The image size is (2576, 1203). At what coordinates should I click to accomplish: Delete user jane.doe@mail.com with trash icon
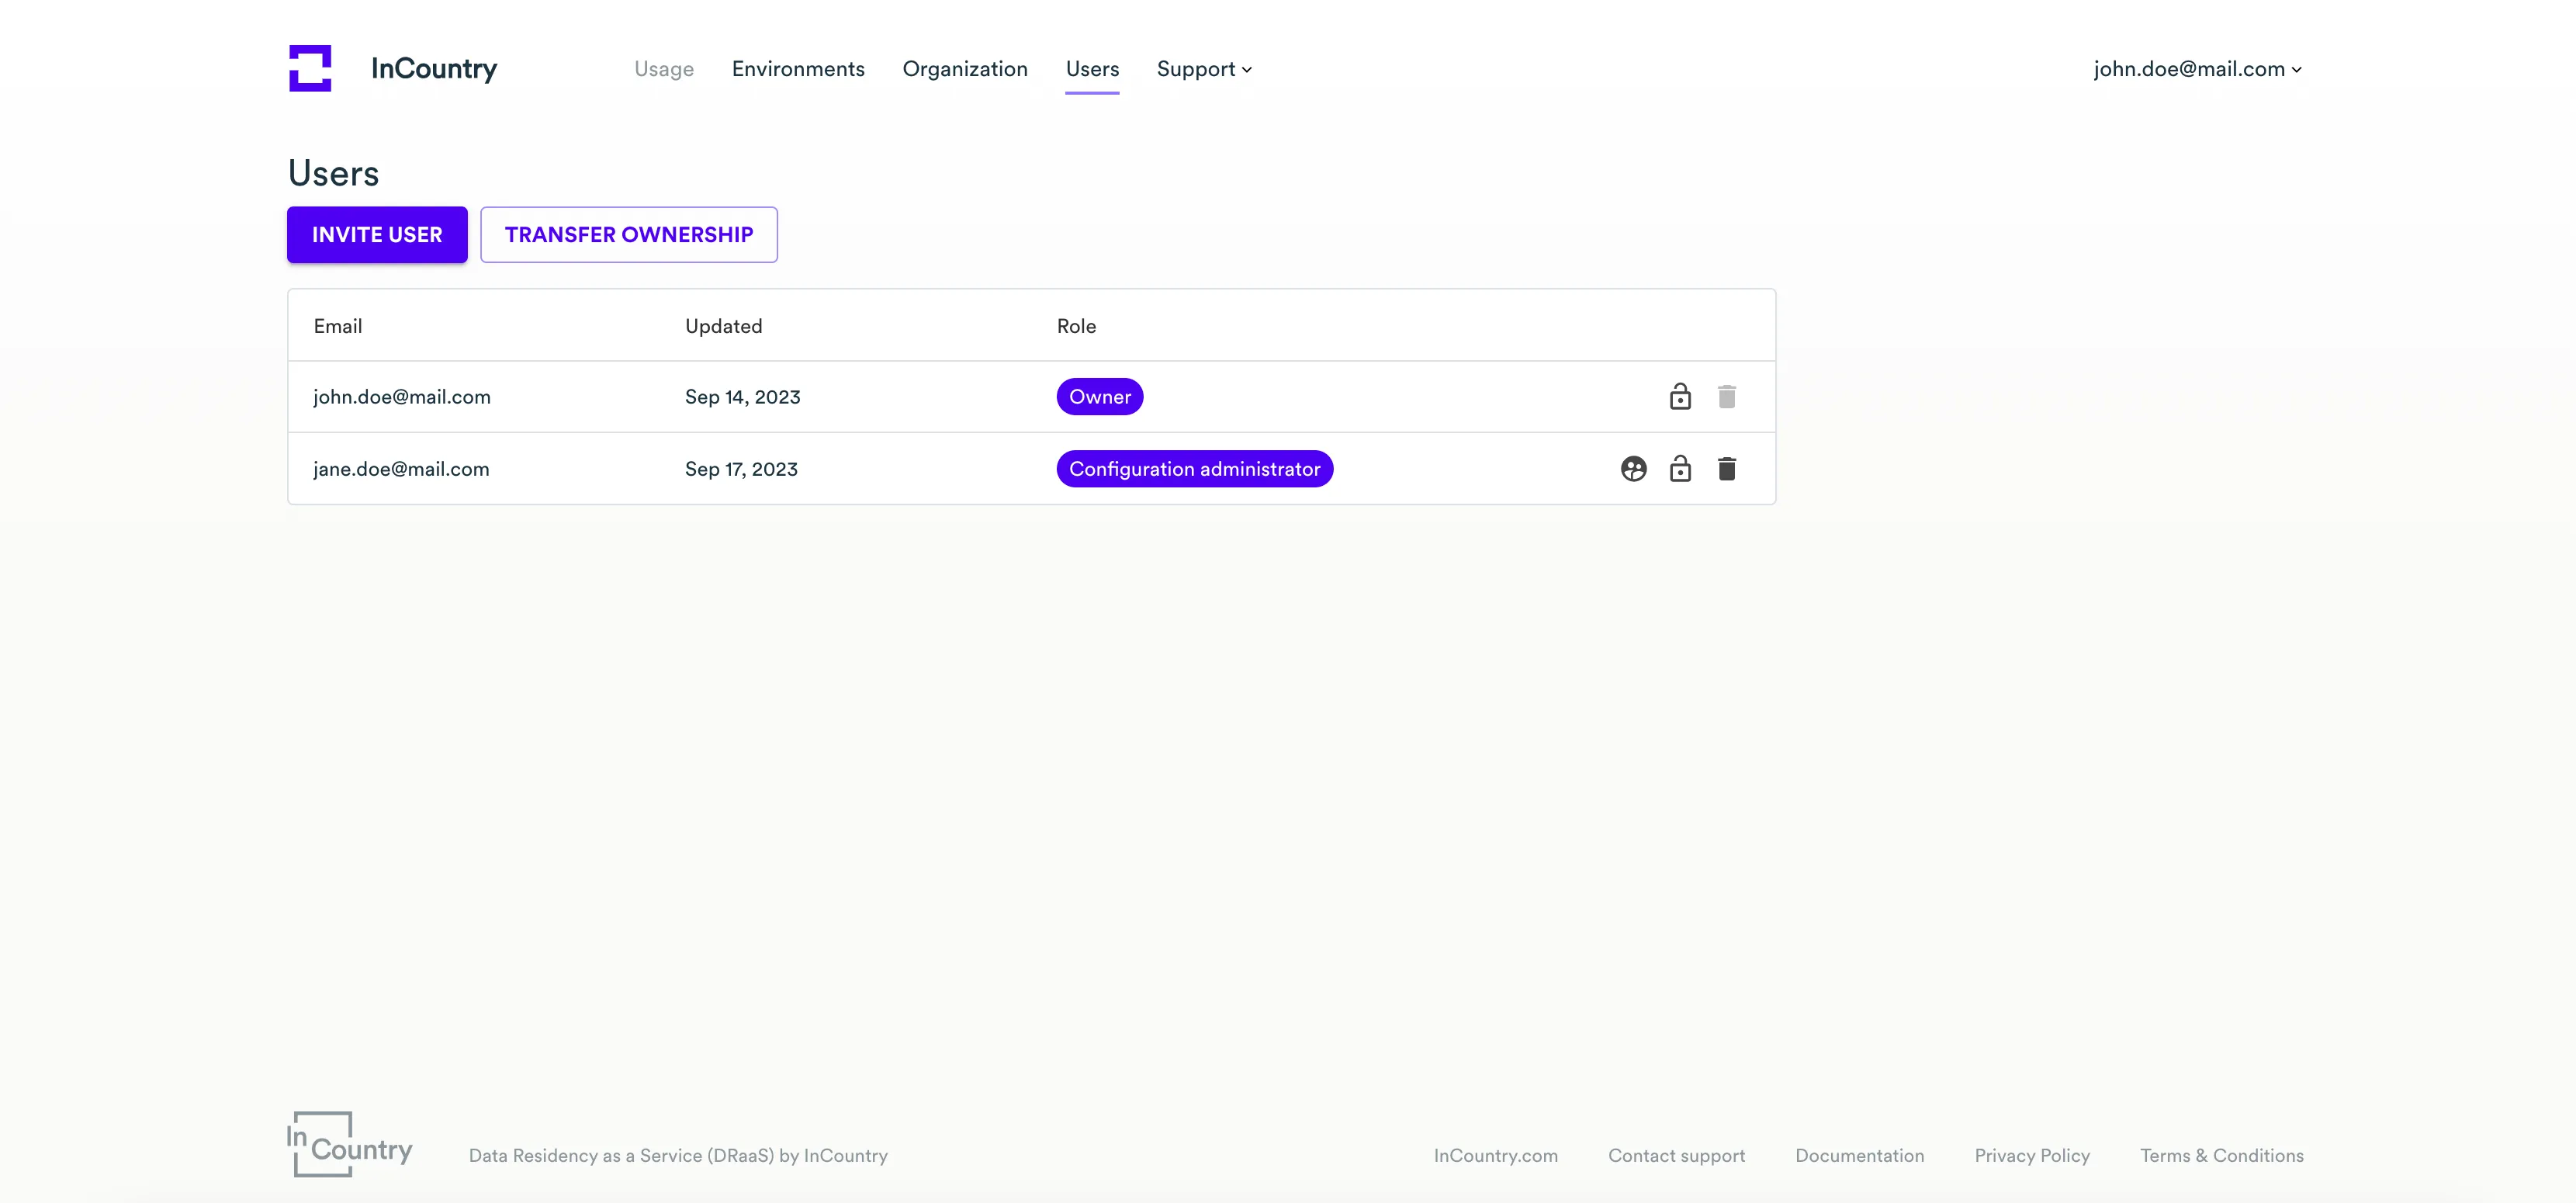click(1726, 469)
